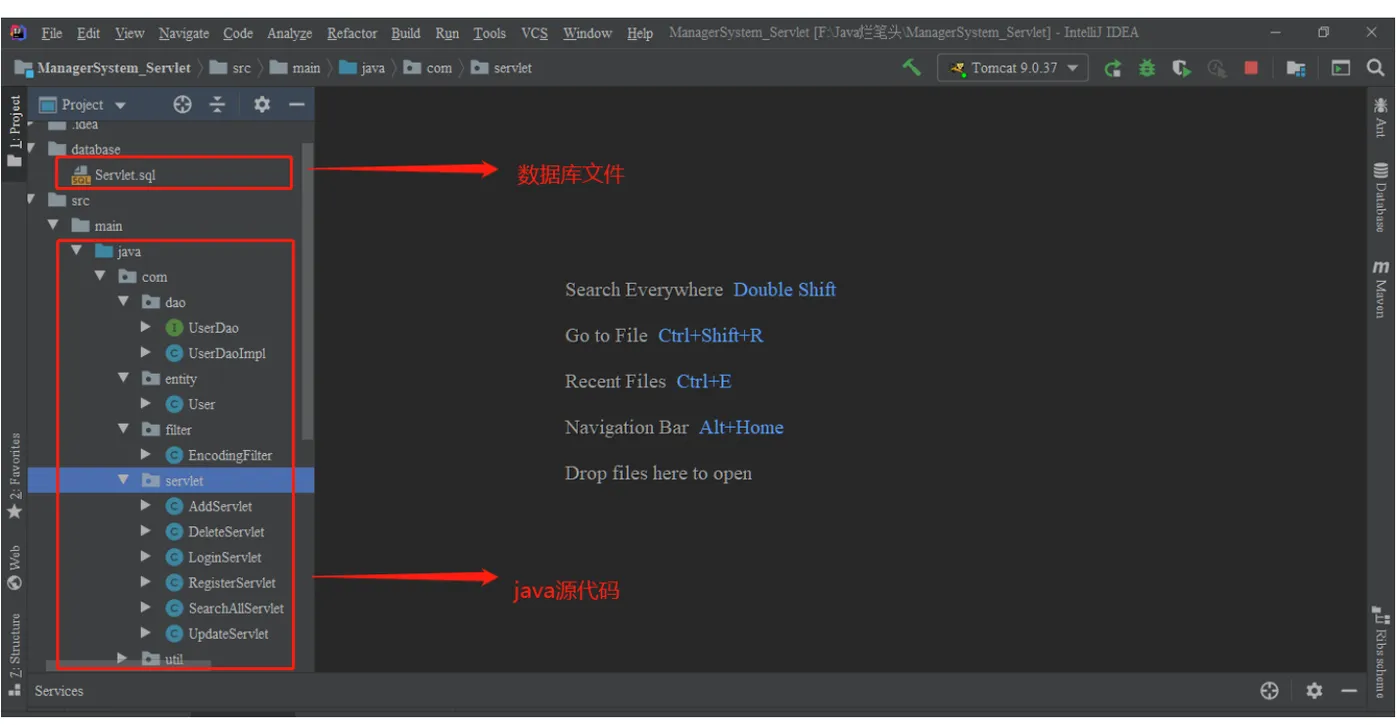The image size is (1400, 725).
Task: Open the Maven tool window tab
Action: [x=1381, y=289]
